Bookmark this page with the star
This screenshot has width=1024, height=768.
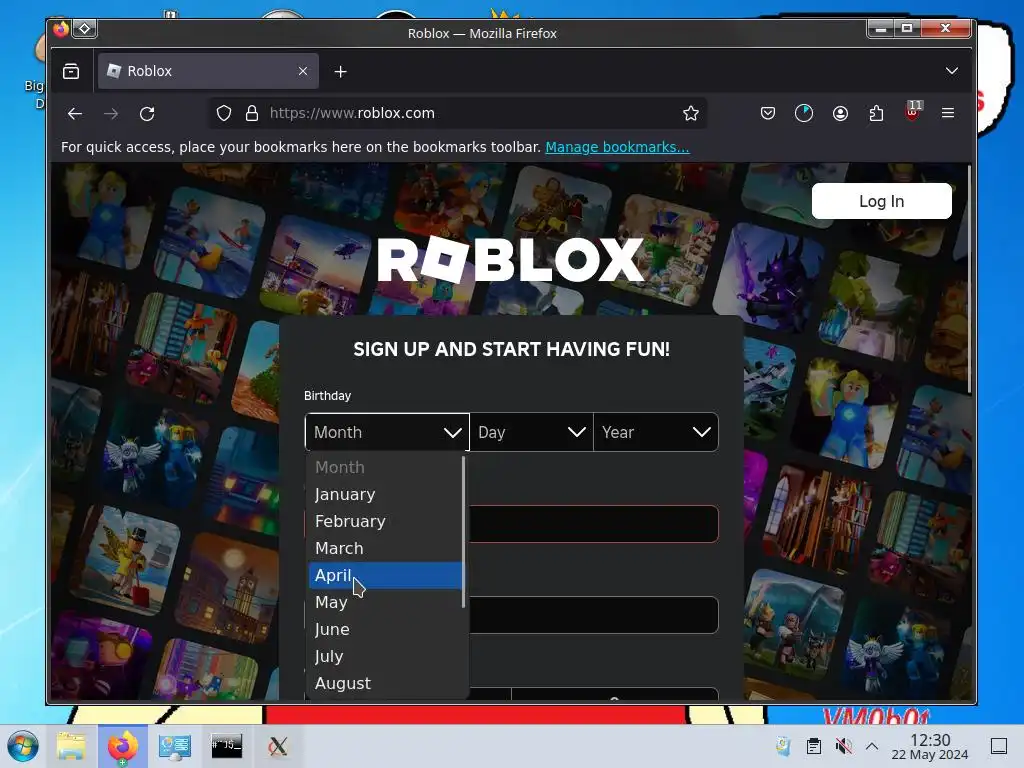coord(690,113)
